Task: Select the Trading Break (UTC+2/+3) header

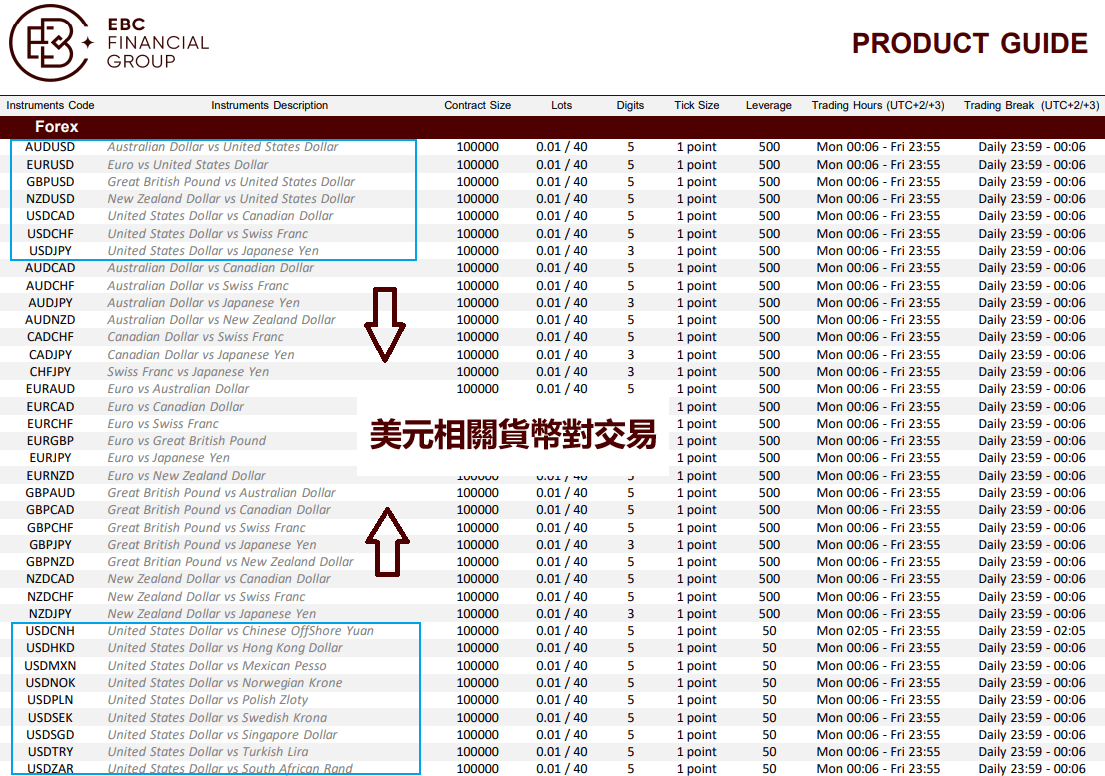Action: [x=1031, y=105]
